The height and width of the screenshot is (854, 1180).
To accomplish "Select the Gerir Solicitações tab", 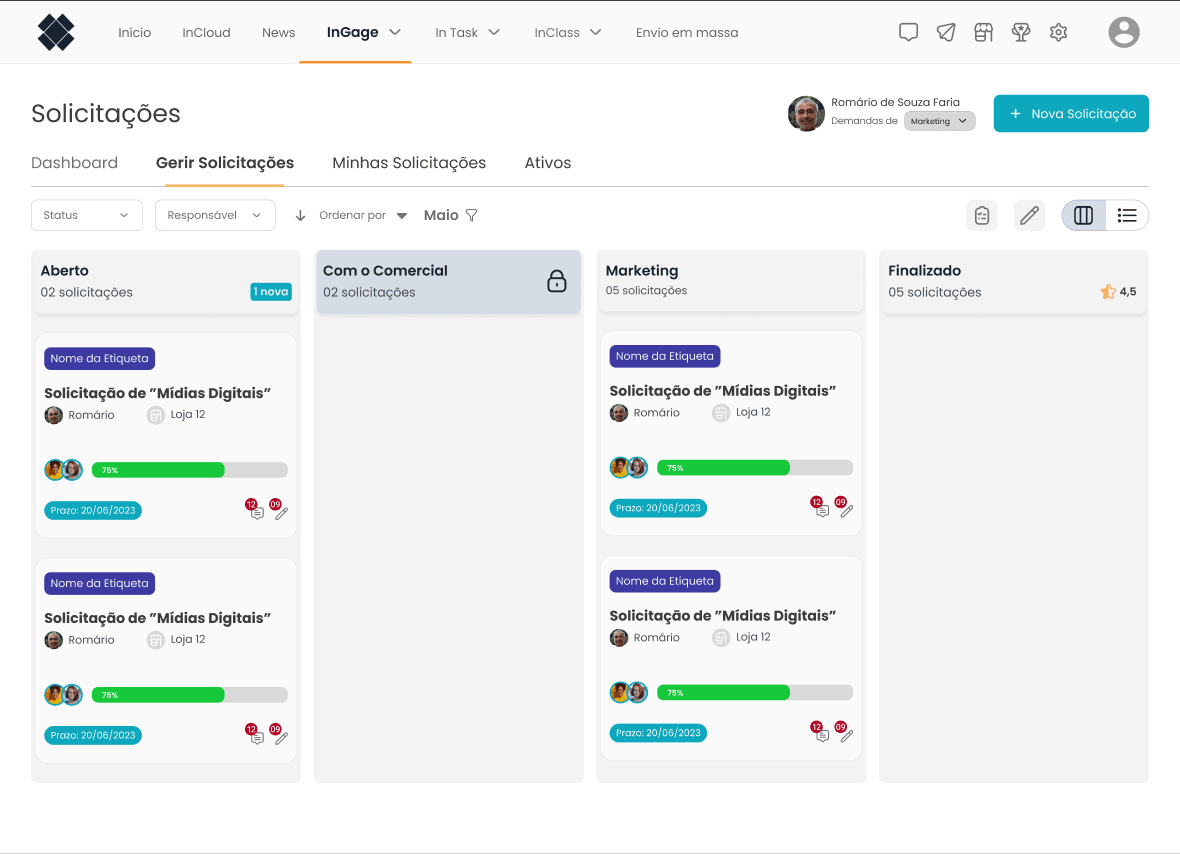I will coord(225,163).
